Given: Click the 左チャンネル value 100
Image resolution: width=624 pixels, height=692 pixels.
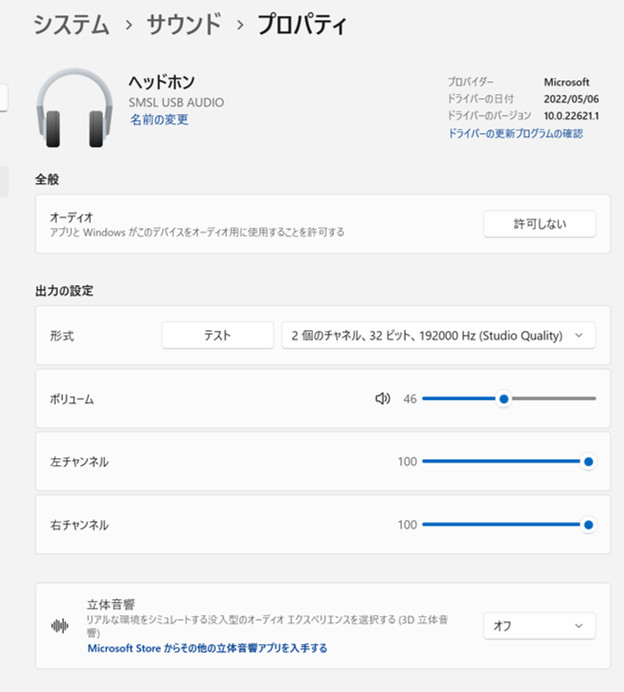Looking at the screenshot, I should tap(407, 462).
